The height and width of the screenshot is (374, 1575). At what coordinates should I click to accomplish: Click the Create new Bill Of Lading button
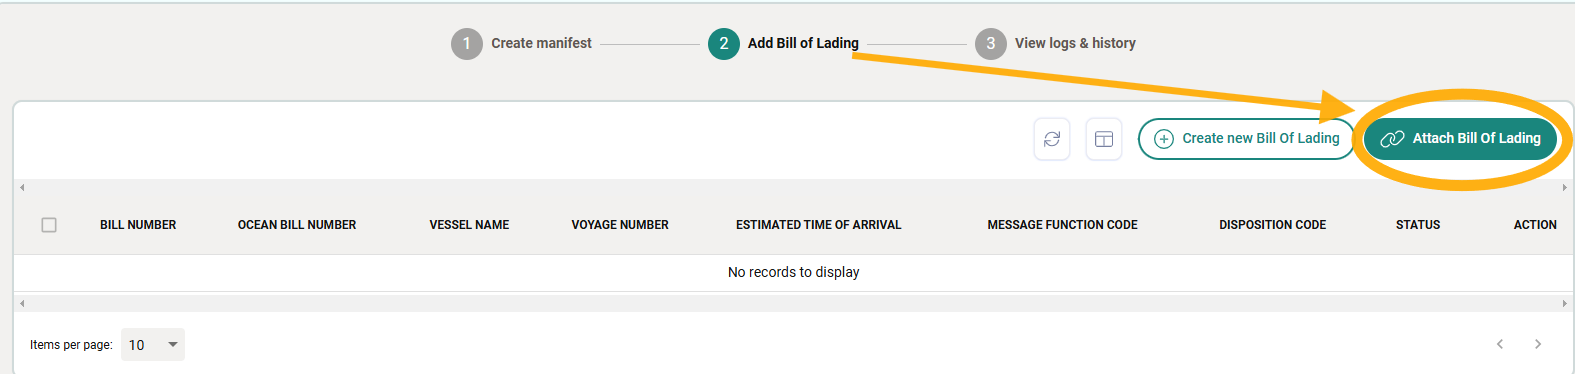1246,139
